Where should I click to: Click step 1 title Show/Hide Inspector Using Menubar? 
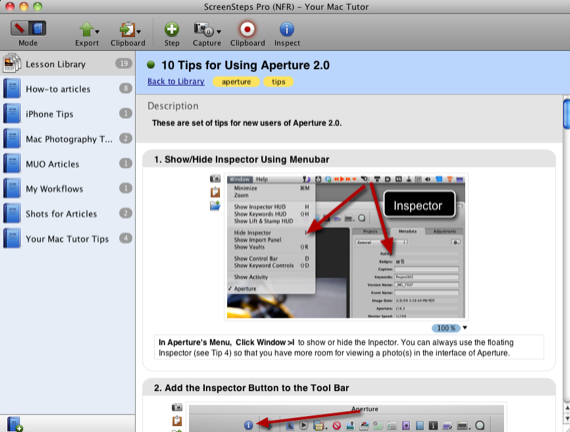tap(241, 160)
